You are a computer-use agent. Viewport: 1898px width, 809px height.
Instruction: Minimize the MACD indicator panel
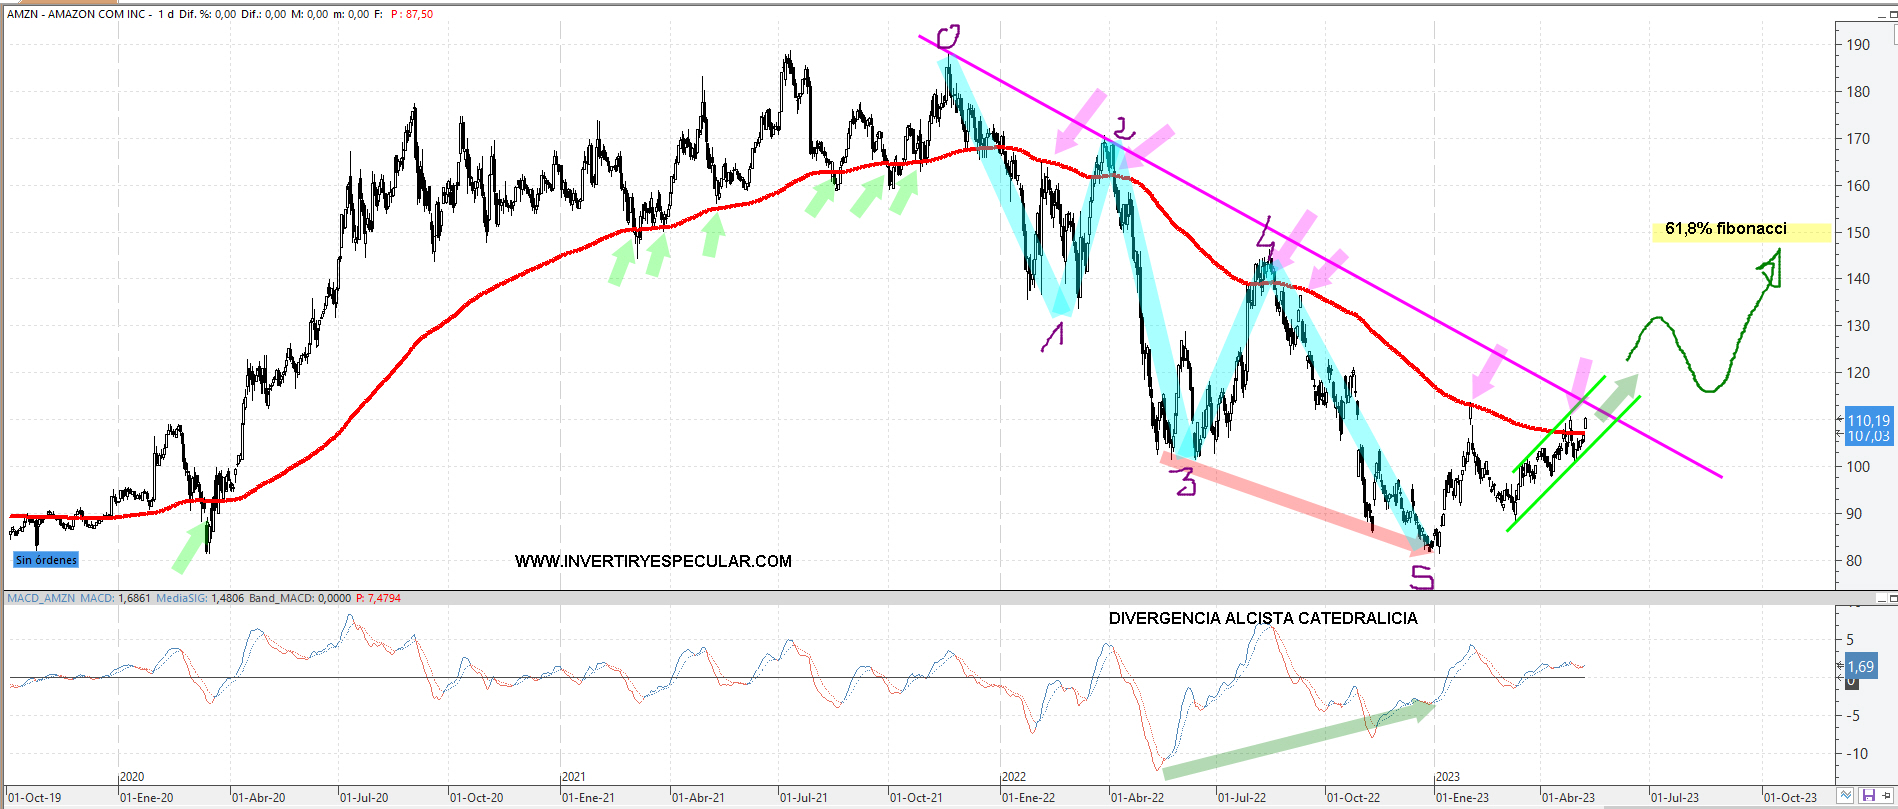coord(1880,600)
